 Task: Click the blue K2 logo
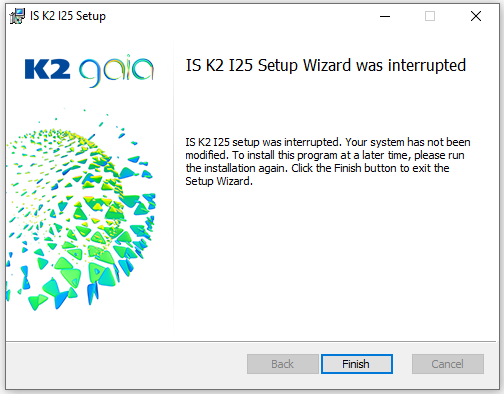coord(48,69)
